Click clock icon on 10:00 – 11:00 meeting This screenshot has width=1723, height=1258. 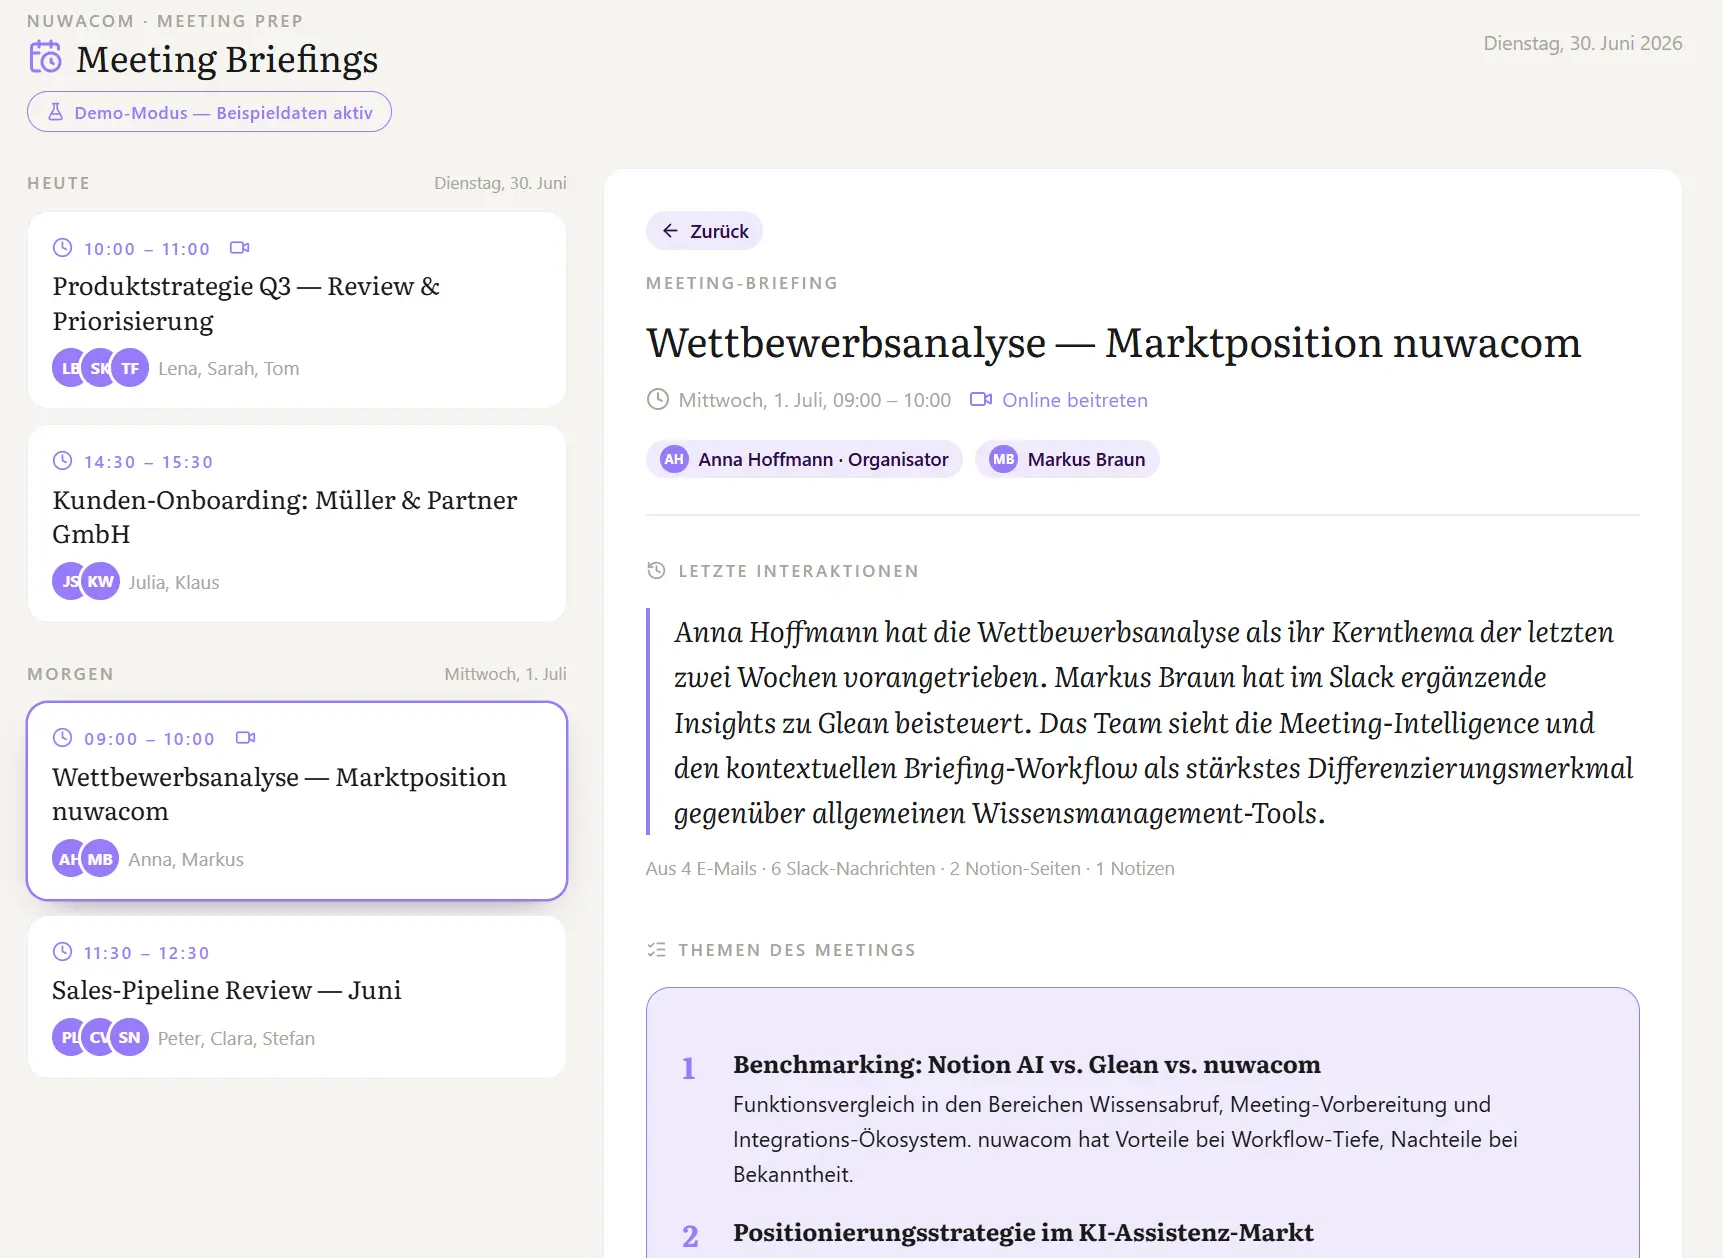pyautogui.click(x=62, y=247)
